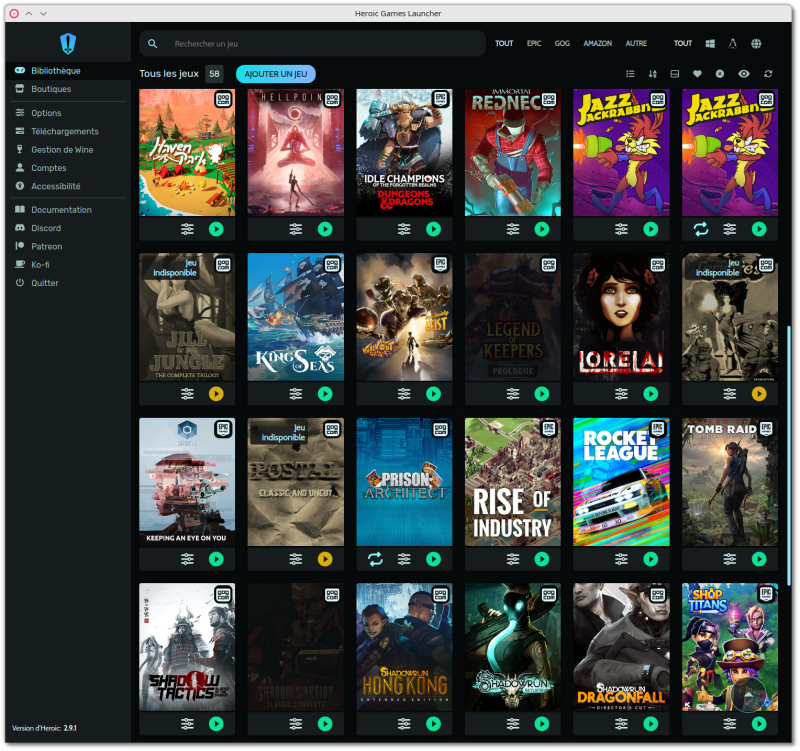The image size is (800, 751).
Task: Play Shop Titans
Action: click(759, 724)
